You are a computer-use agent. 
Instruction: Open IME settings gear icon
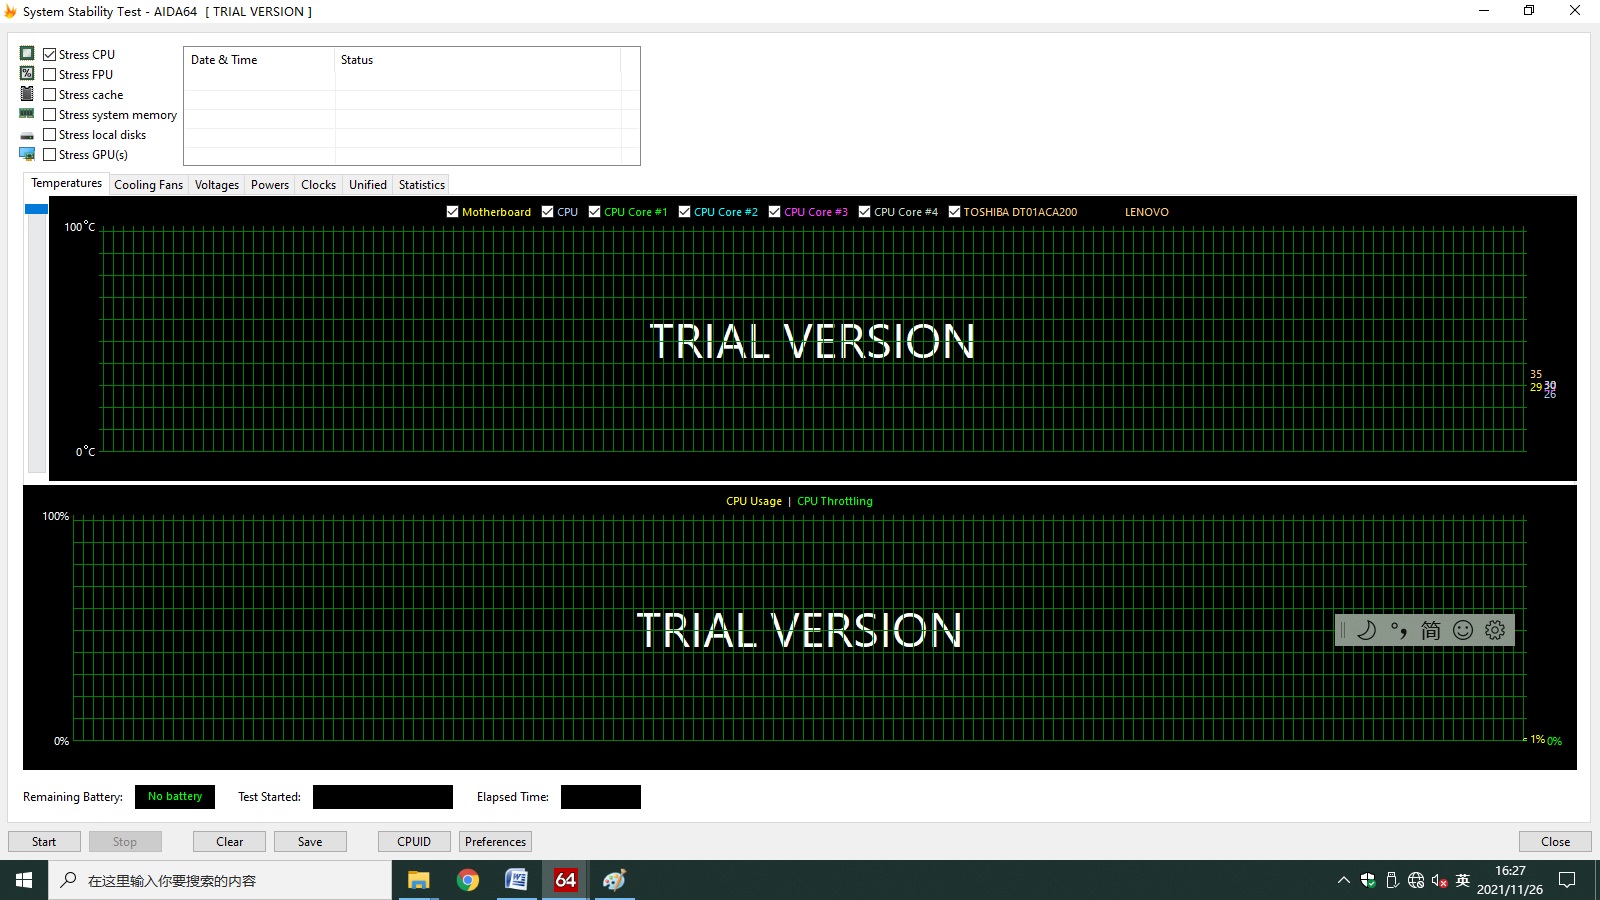coord(1495,630)
